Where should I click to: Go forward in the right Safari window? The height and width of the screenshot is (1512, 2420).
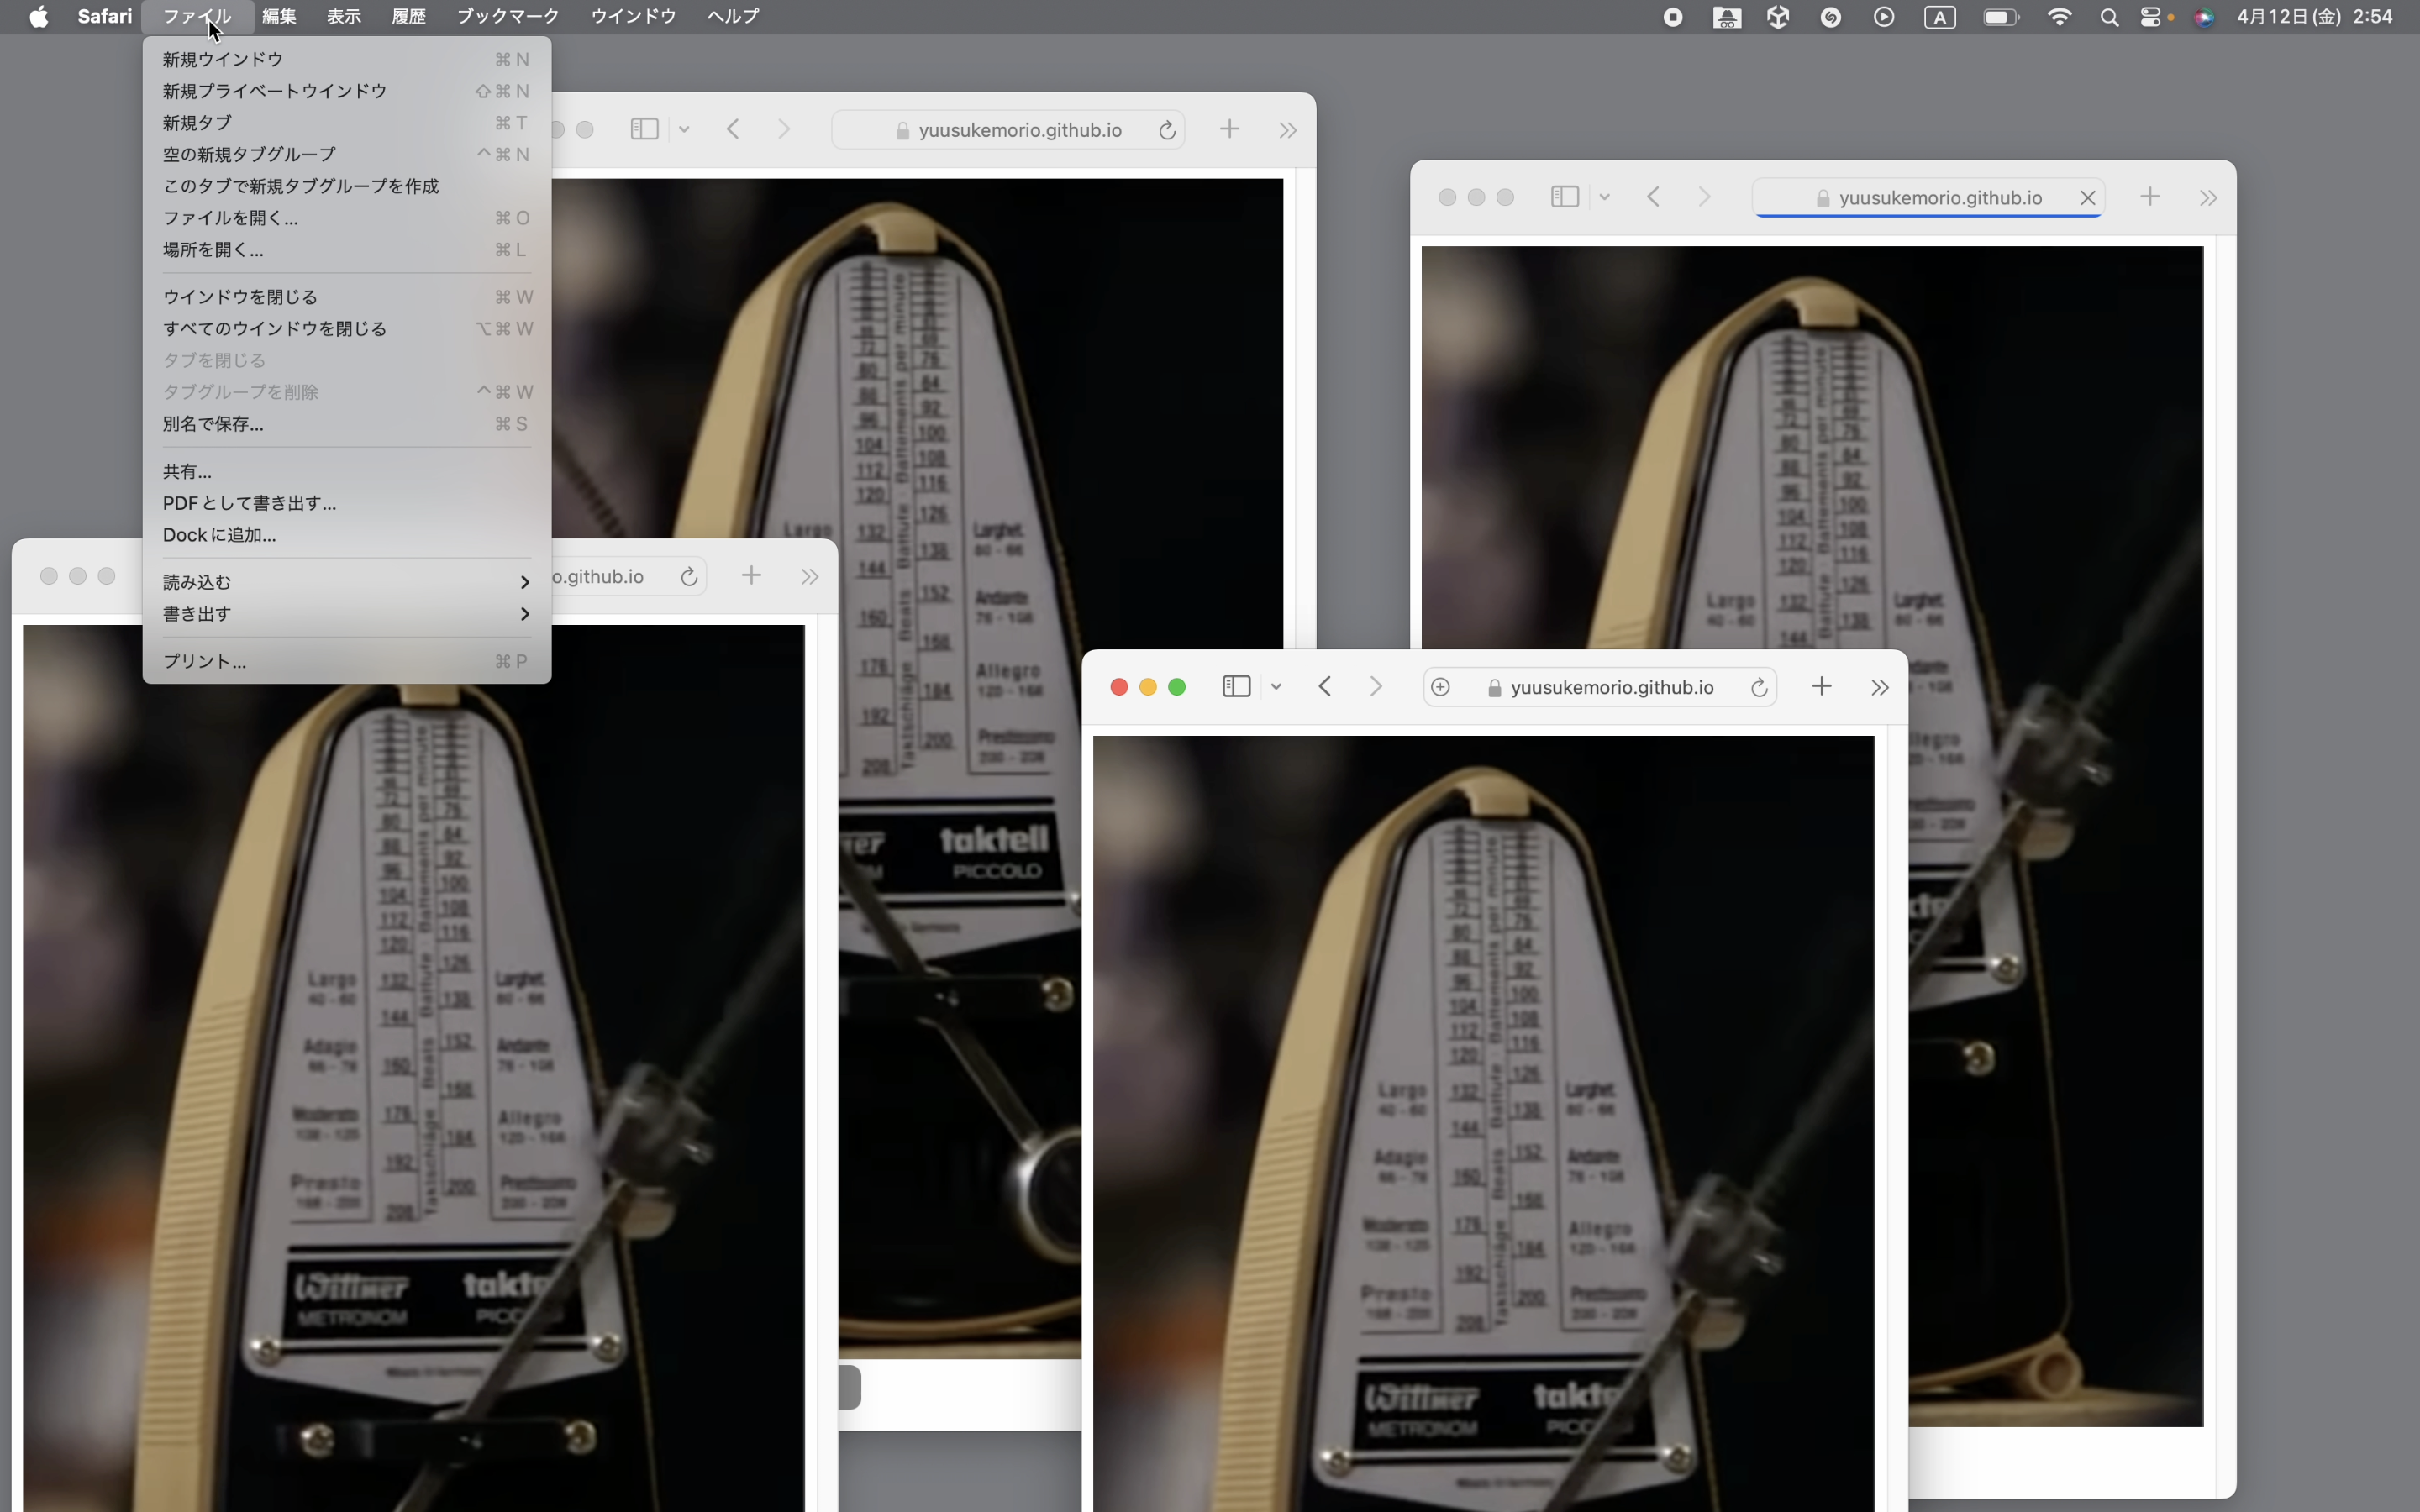1704,197
